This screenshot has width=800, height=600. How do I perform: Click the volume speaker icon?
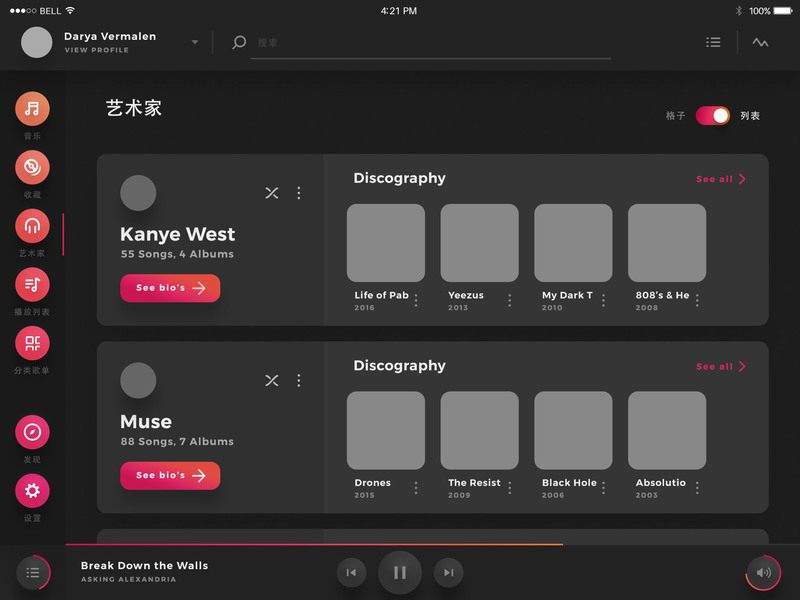coord(763,572)
